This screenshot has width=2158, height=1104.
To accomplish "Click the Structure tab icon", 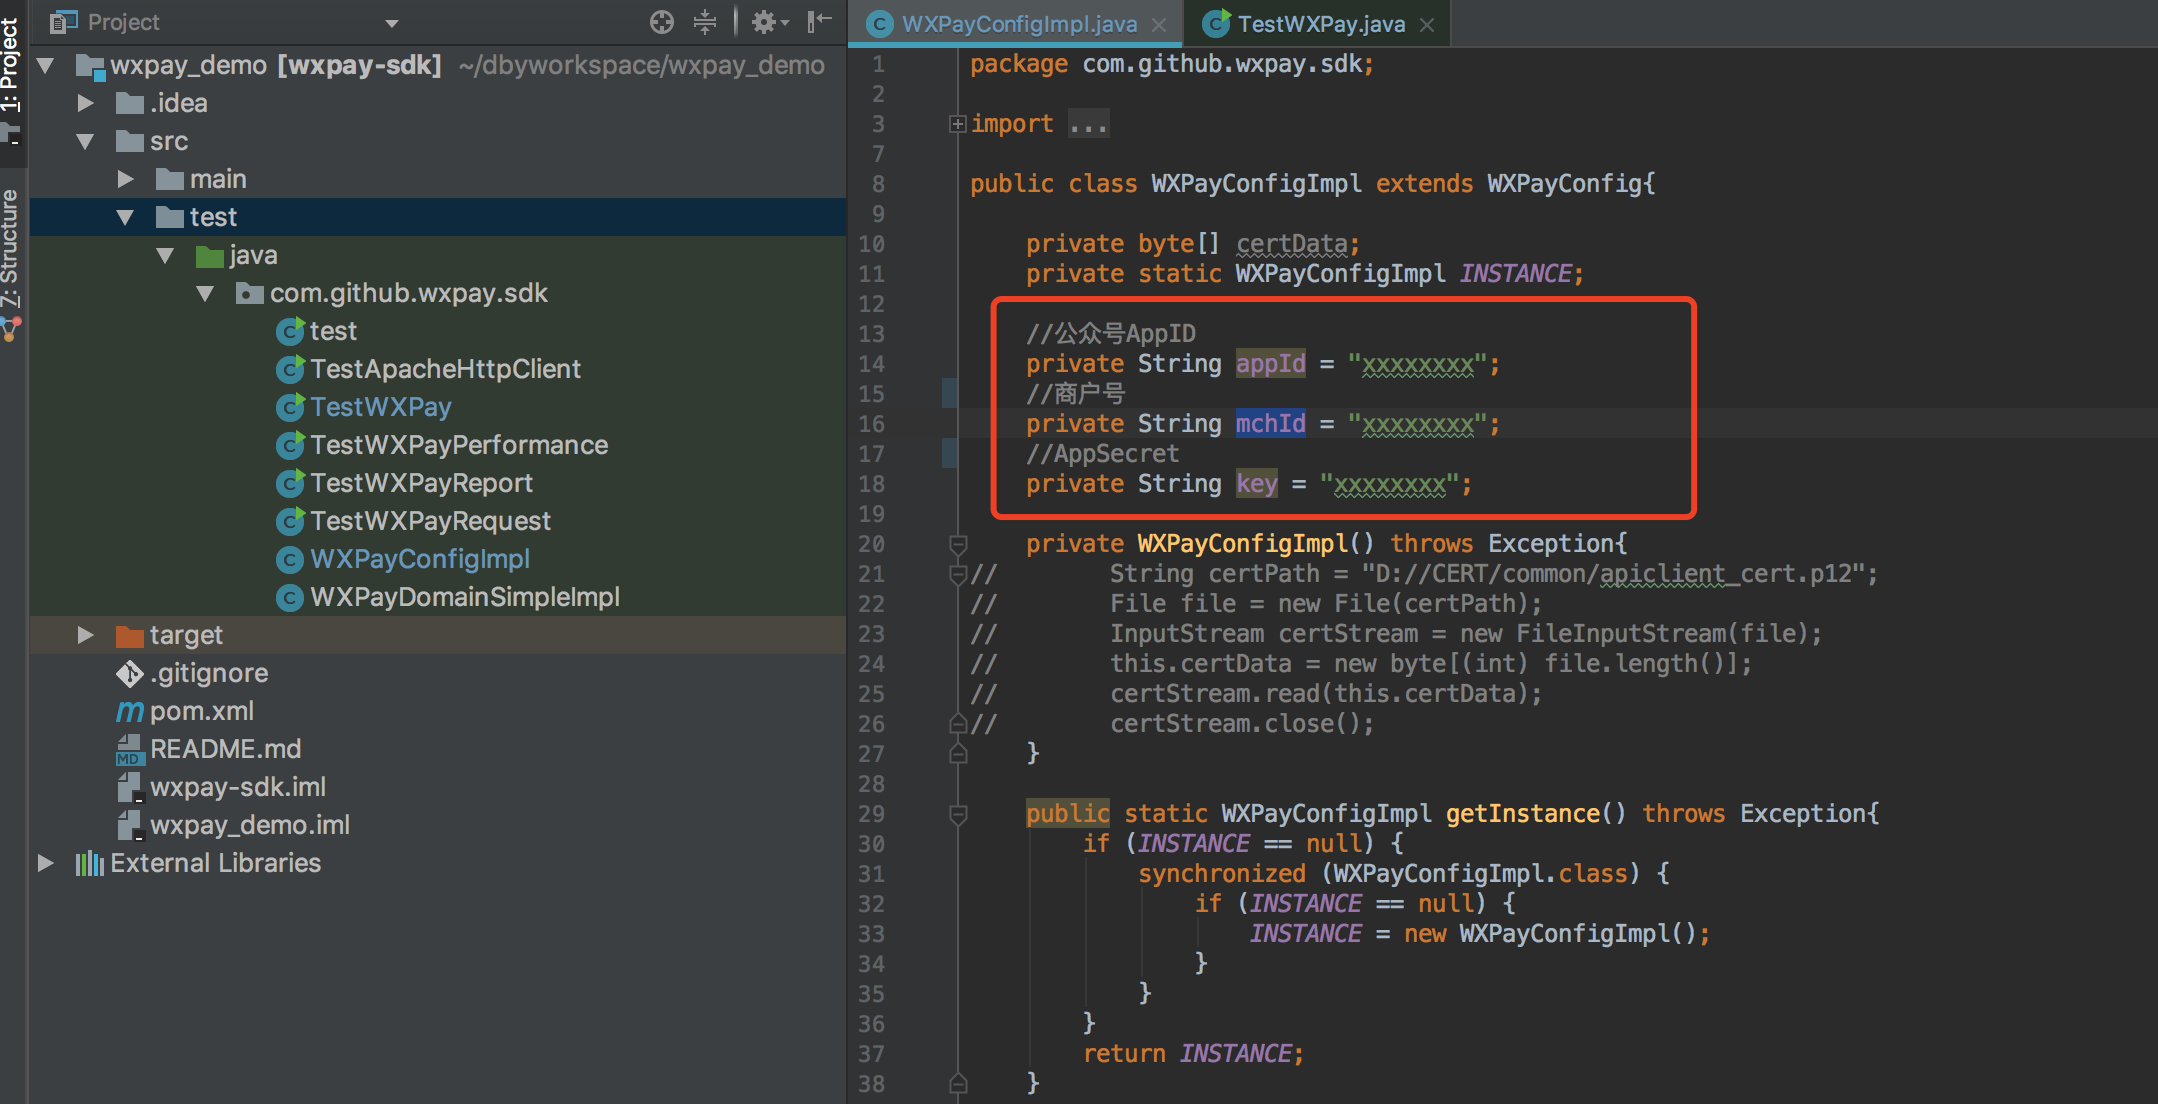I will click(11, 329).
